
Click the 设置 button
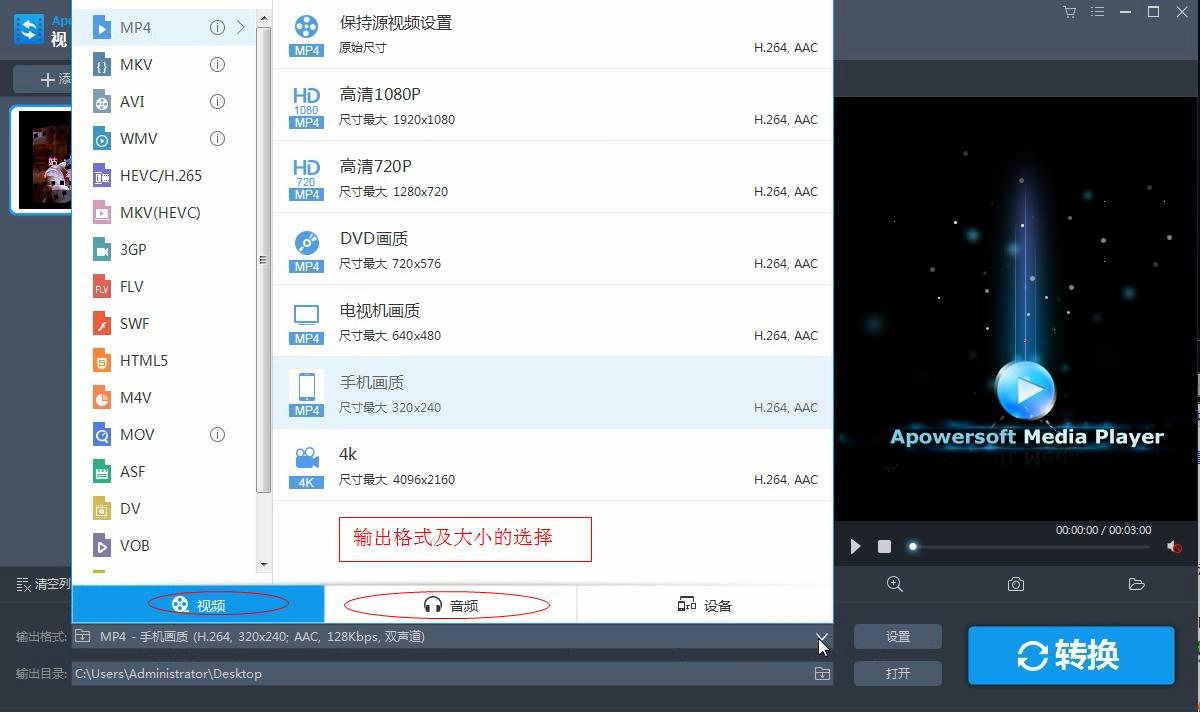[898, 636]
